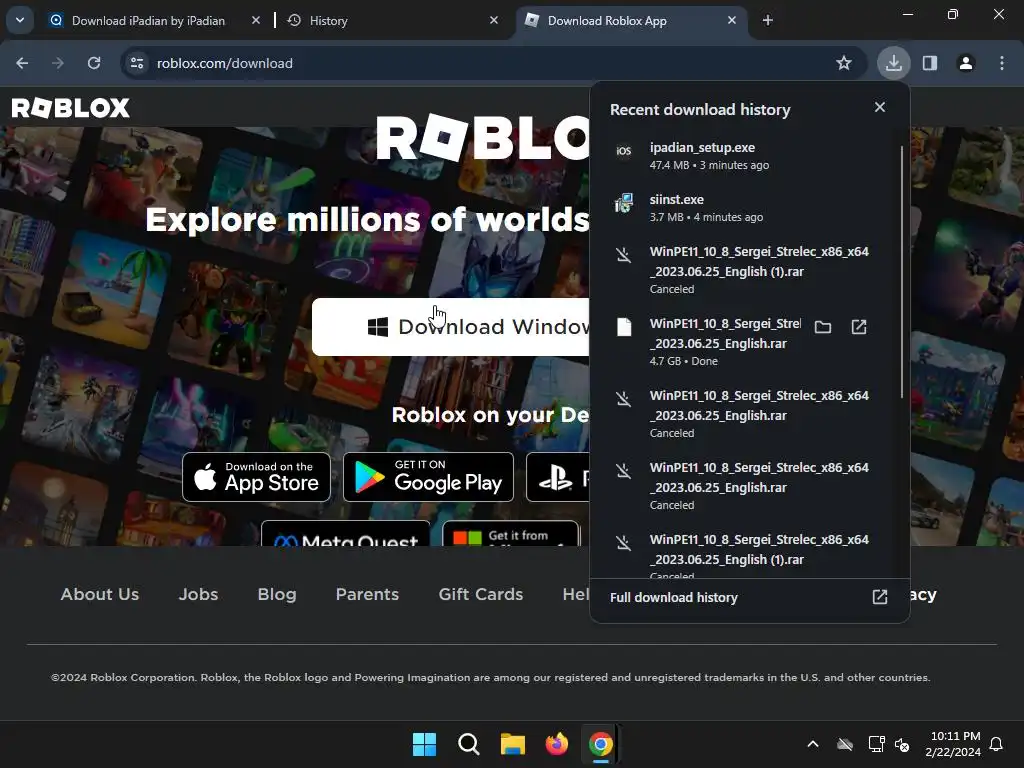Viewport: 1024px width, 768px height.
Task: Open File Explorer from taskbar
Action: click(x=513, y=744)
